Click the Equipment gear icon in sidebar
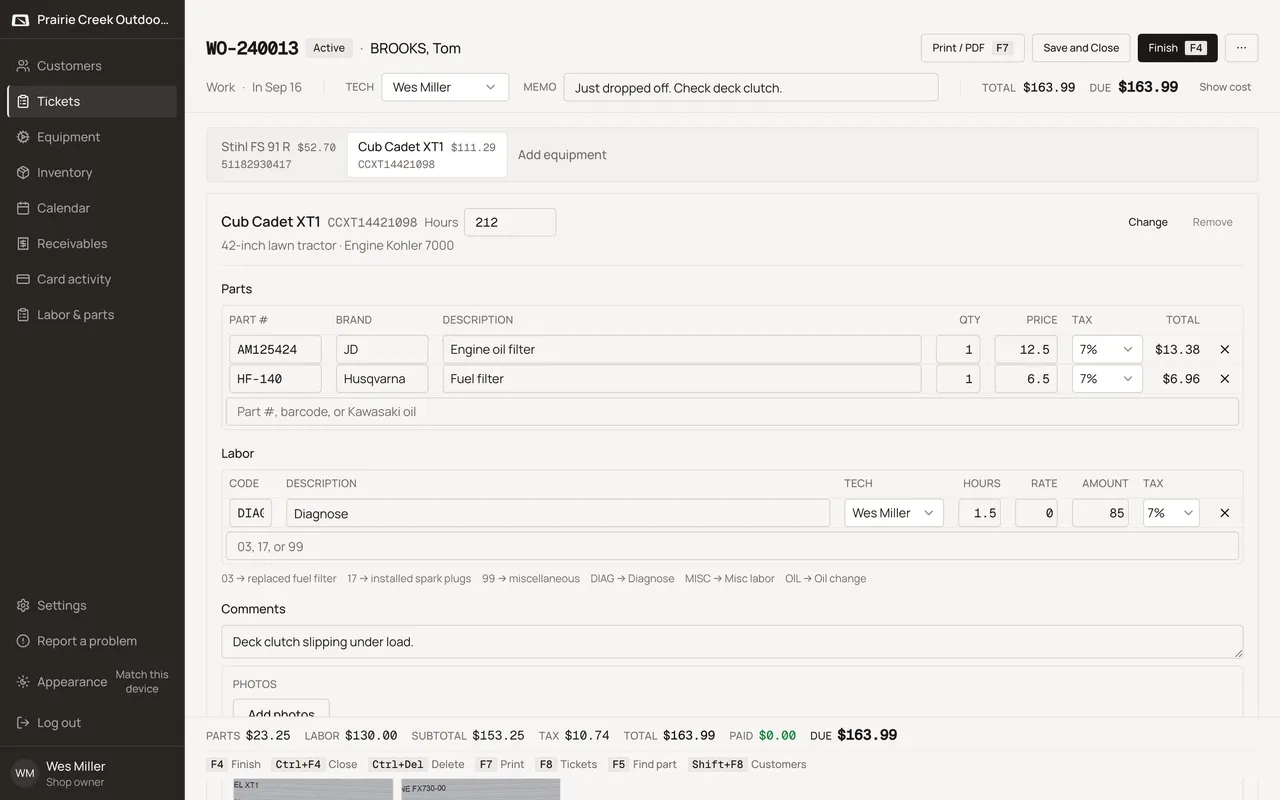The image size is (1280, 800). [x=23, y=137]
